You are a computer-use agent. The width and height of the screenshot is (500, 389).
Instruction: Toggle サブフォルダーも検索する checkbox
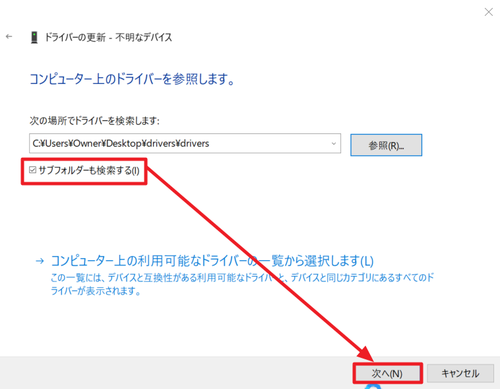[x=33, y=170]
